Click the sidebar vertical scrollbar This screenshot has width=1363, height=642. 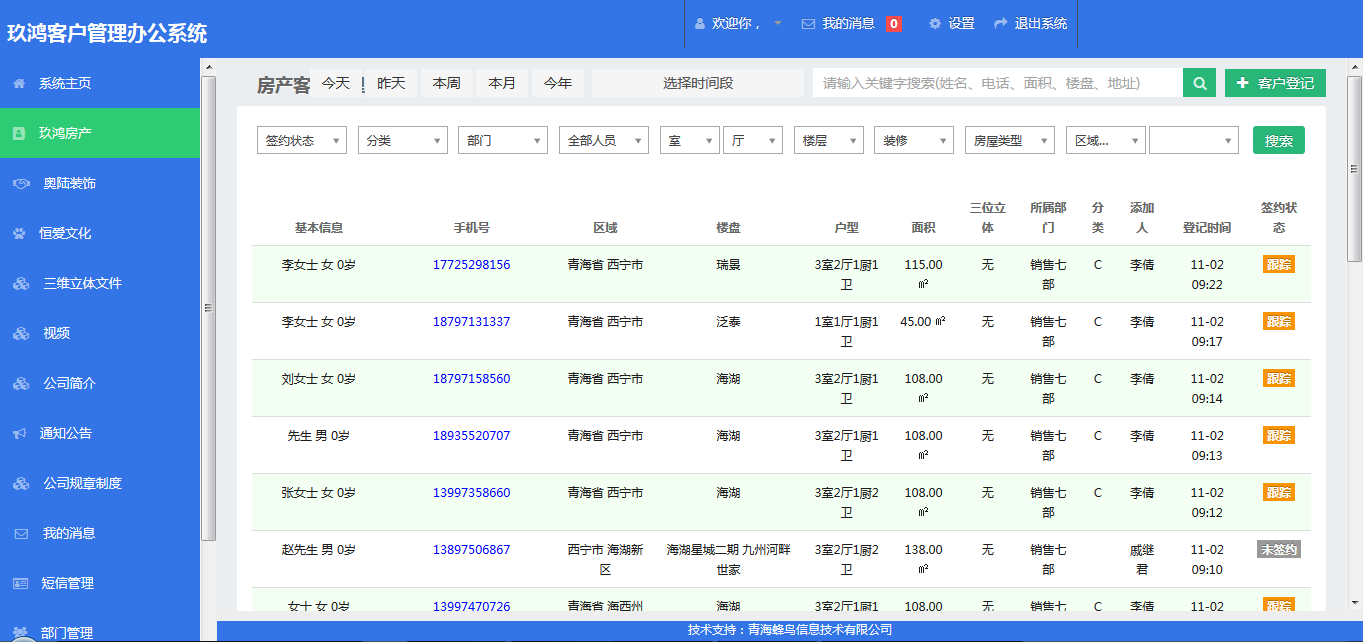pos(209,308)
